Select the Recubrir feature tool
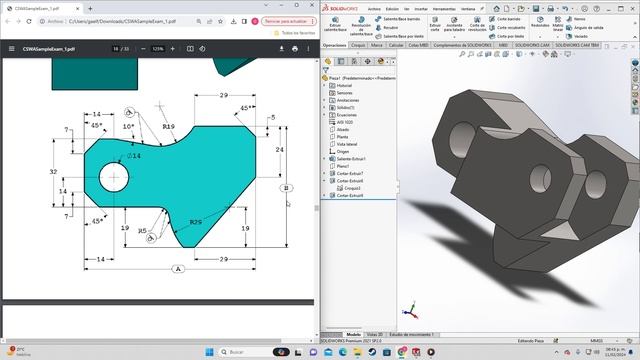 (387, 28)
